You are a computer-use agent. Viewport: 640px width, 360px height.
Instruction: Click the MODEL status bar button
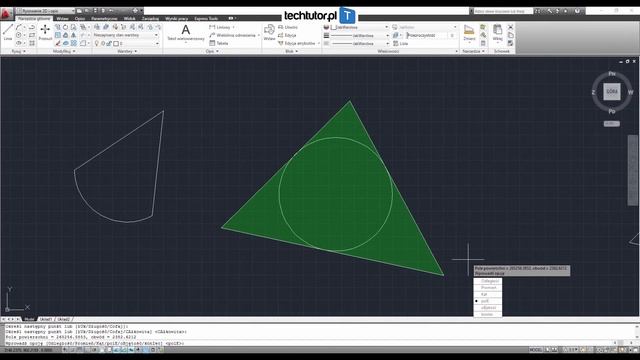click(x=535, y=350)
